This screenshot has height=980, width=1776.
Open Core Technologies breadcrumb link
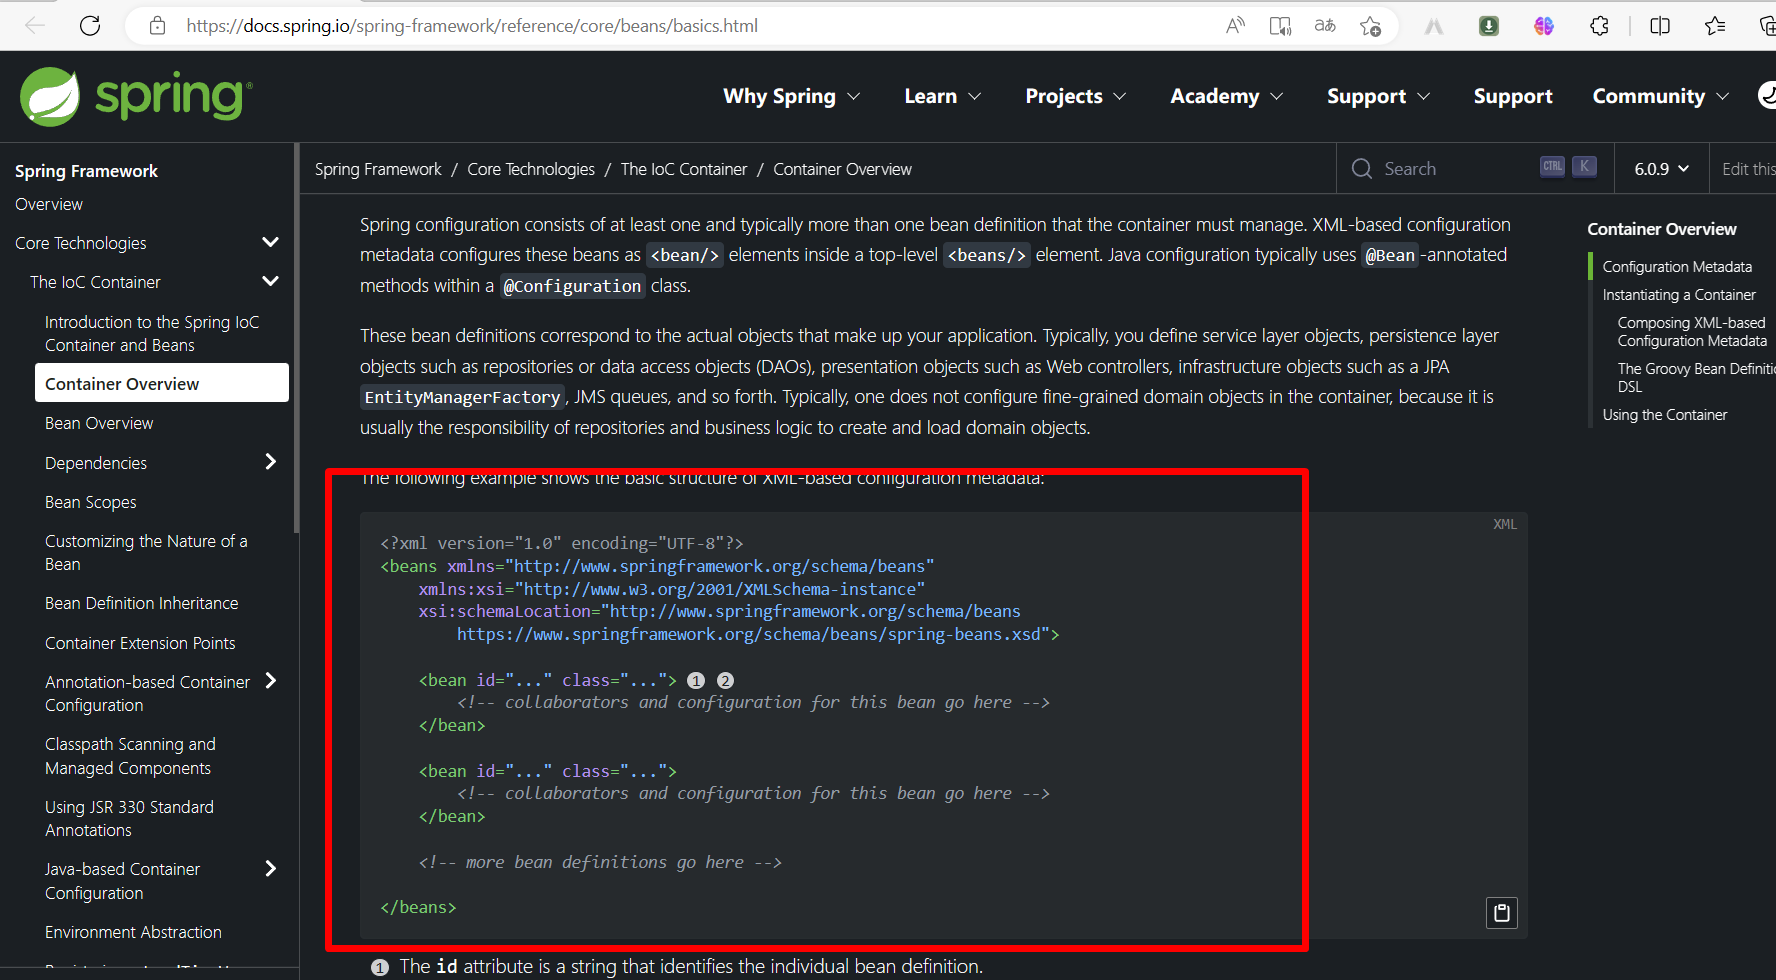[531, 169]
